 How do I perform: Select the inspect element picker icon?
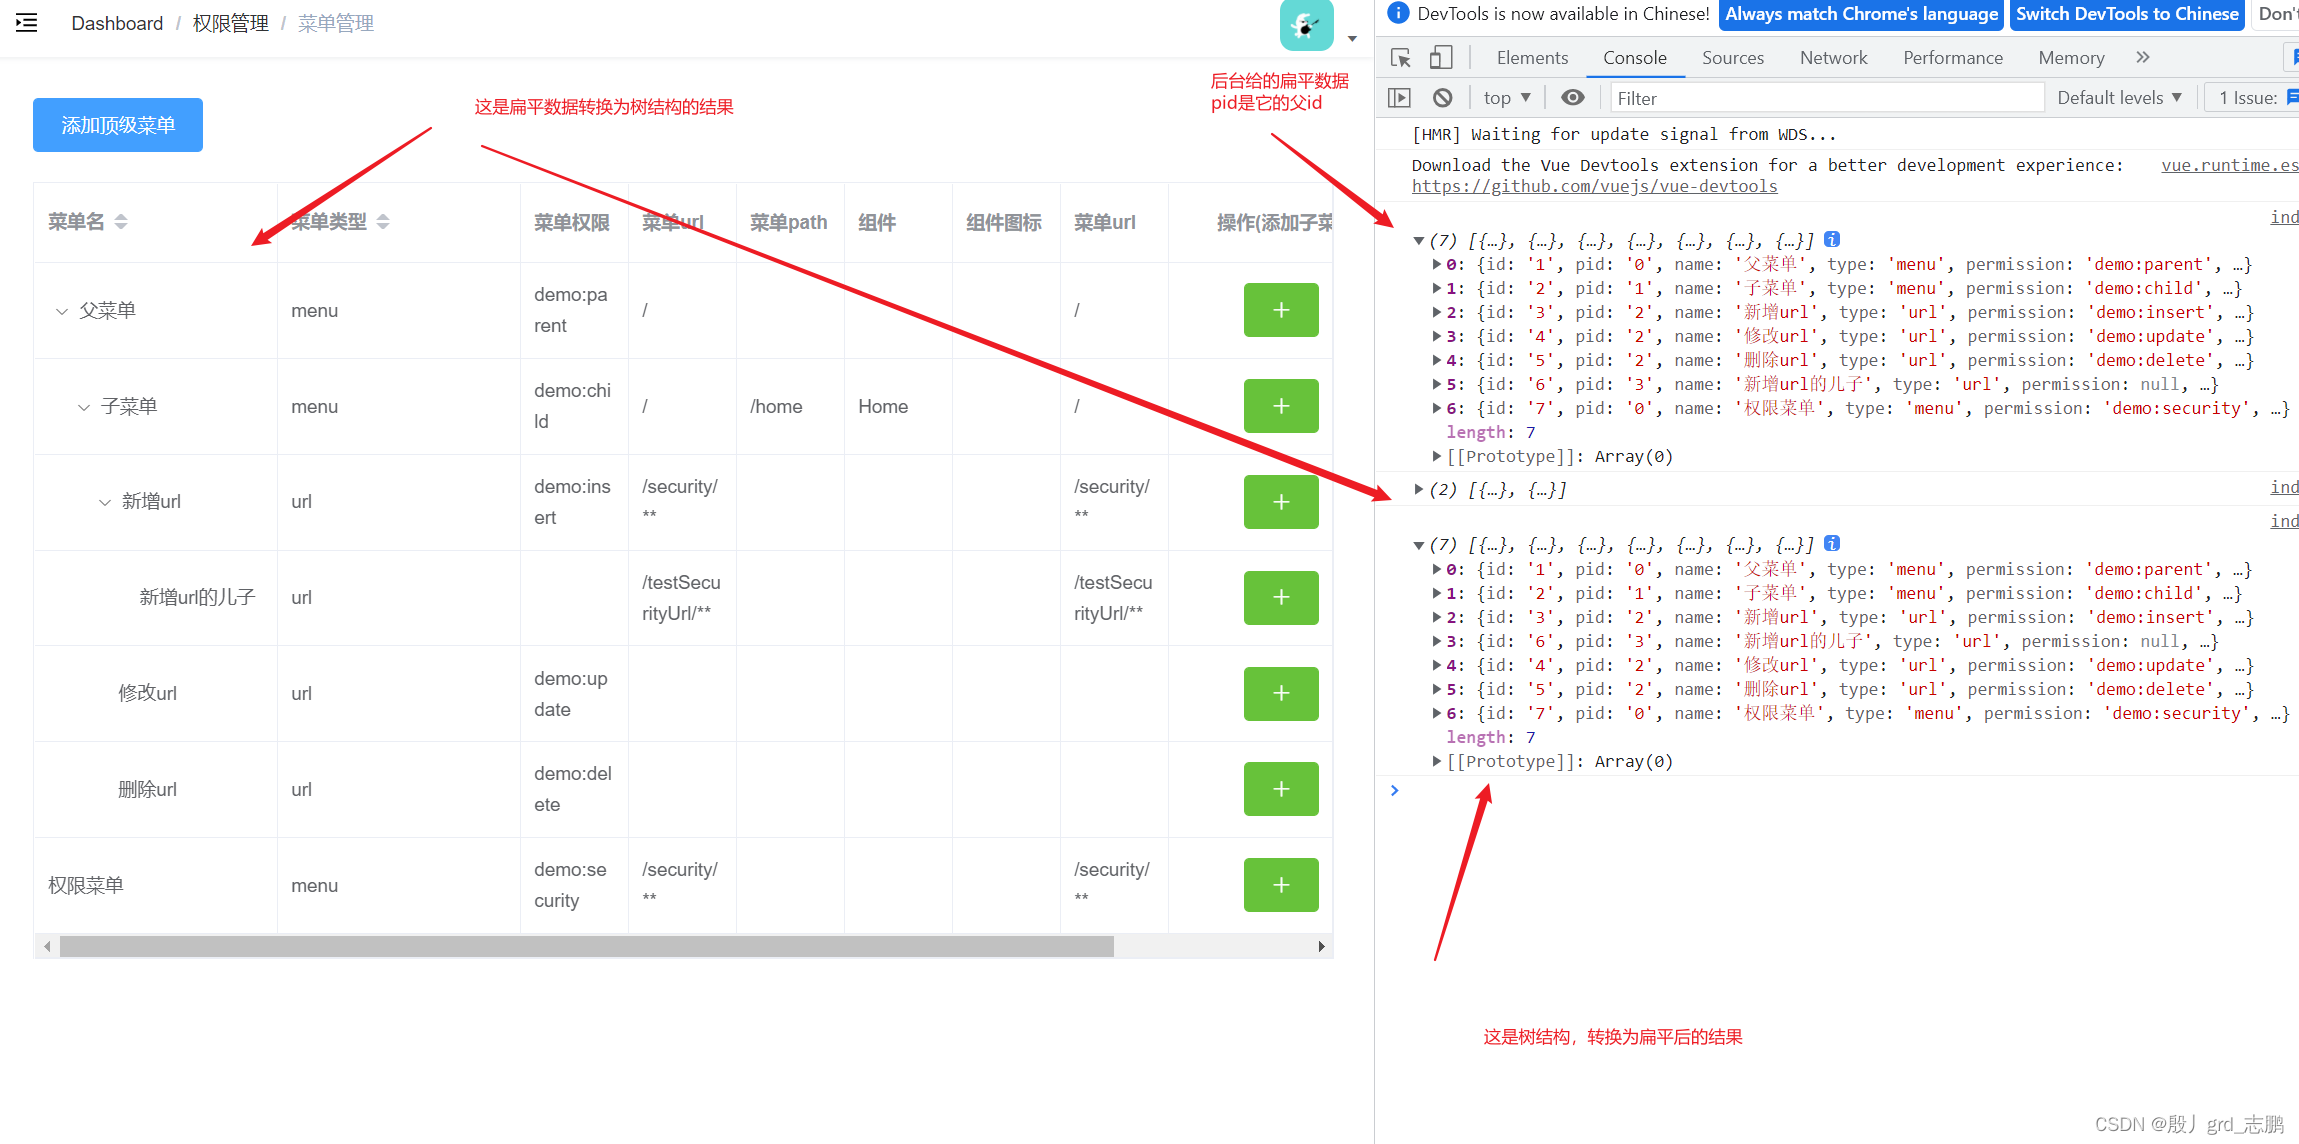[x=1401, y=58]
